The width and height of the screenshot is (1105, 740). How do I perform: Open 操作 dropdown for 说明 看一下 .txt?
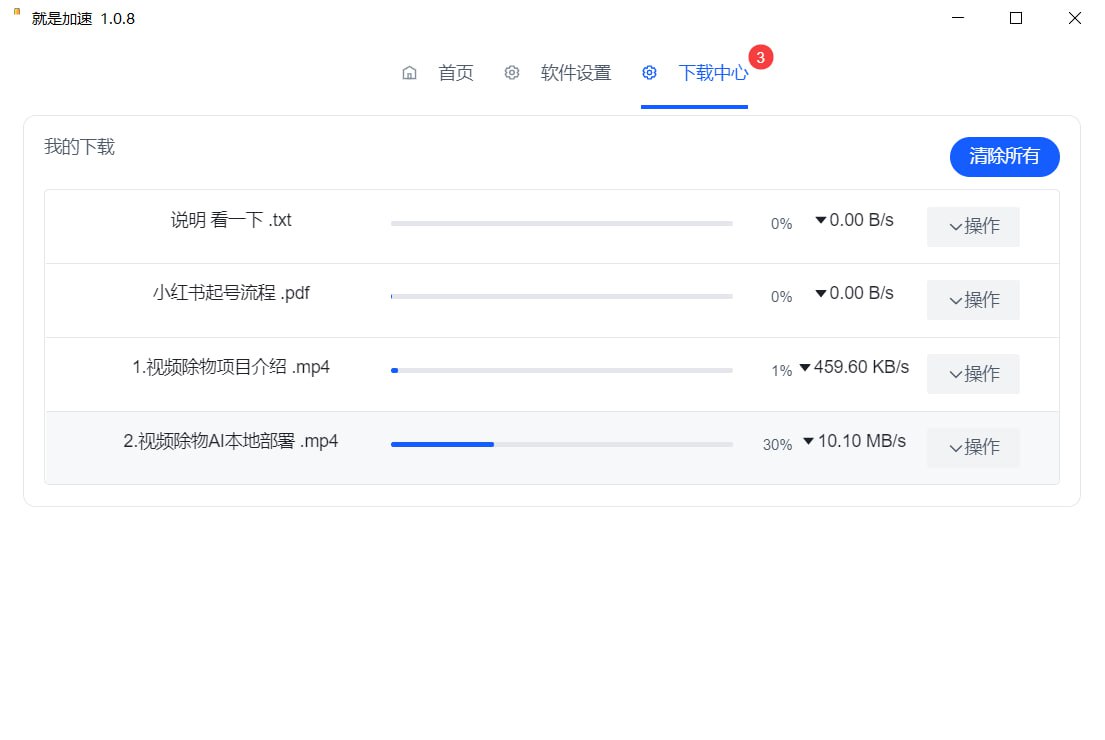973,226
